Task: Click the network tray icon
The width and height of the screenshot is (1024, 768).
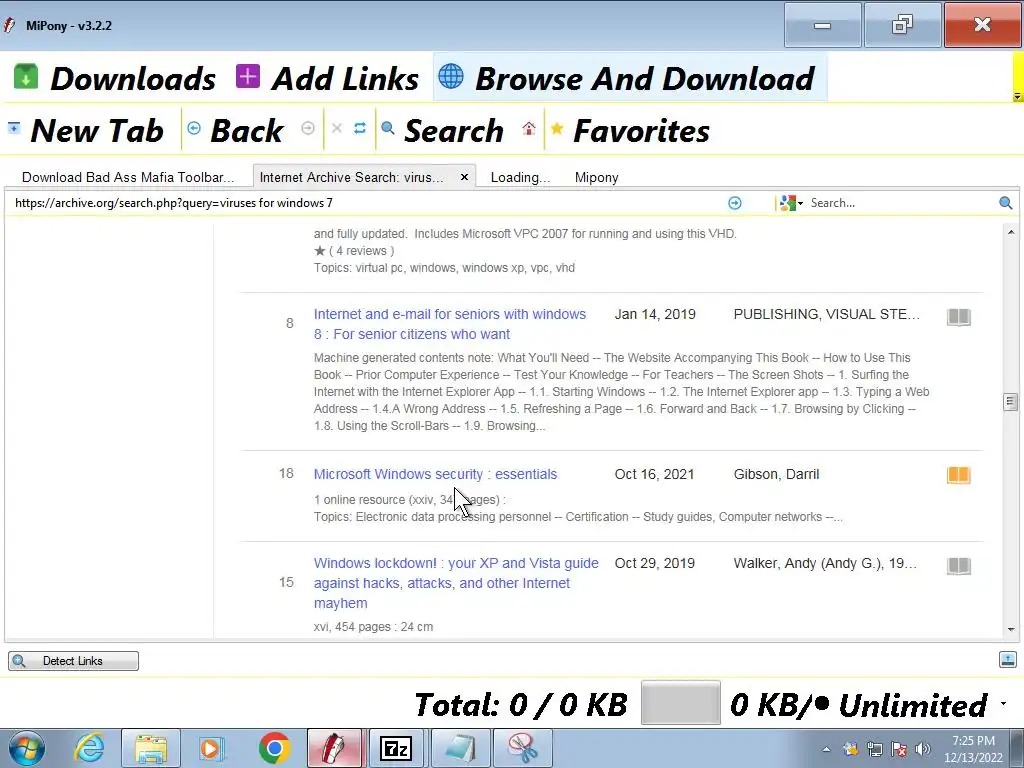Action: 874,749
